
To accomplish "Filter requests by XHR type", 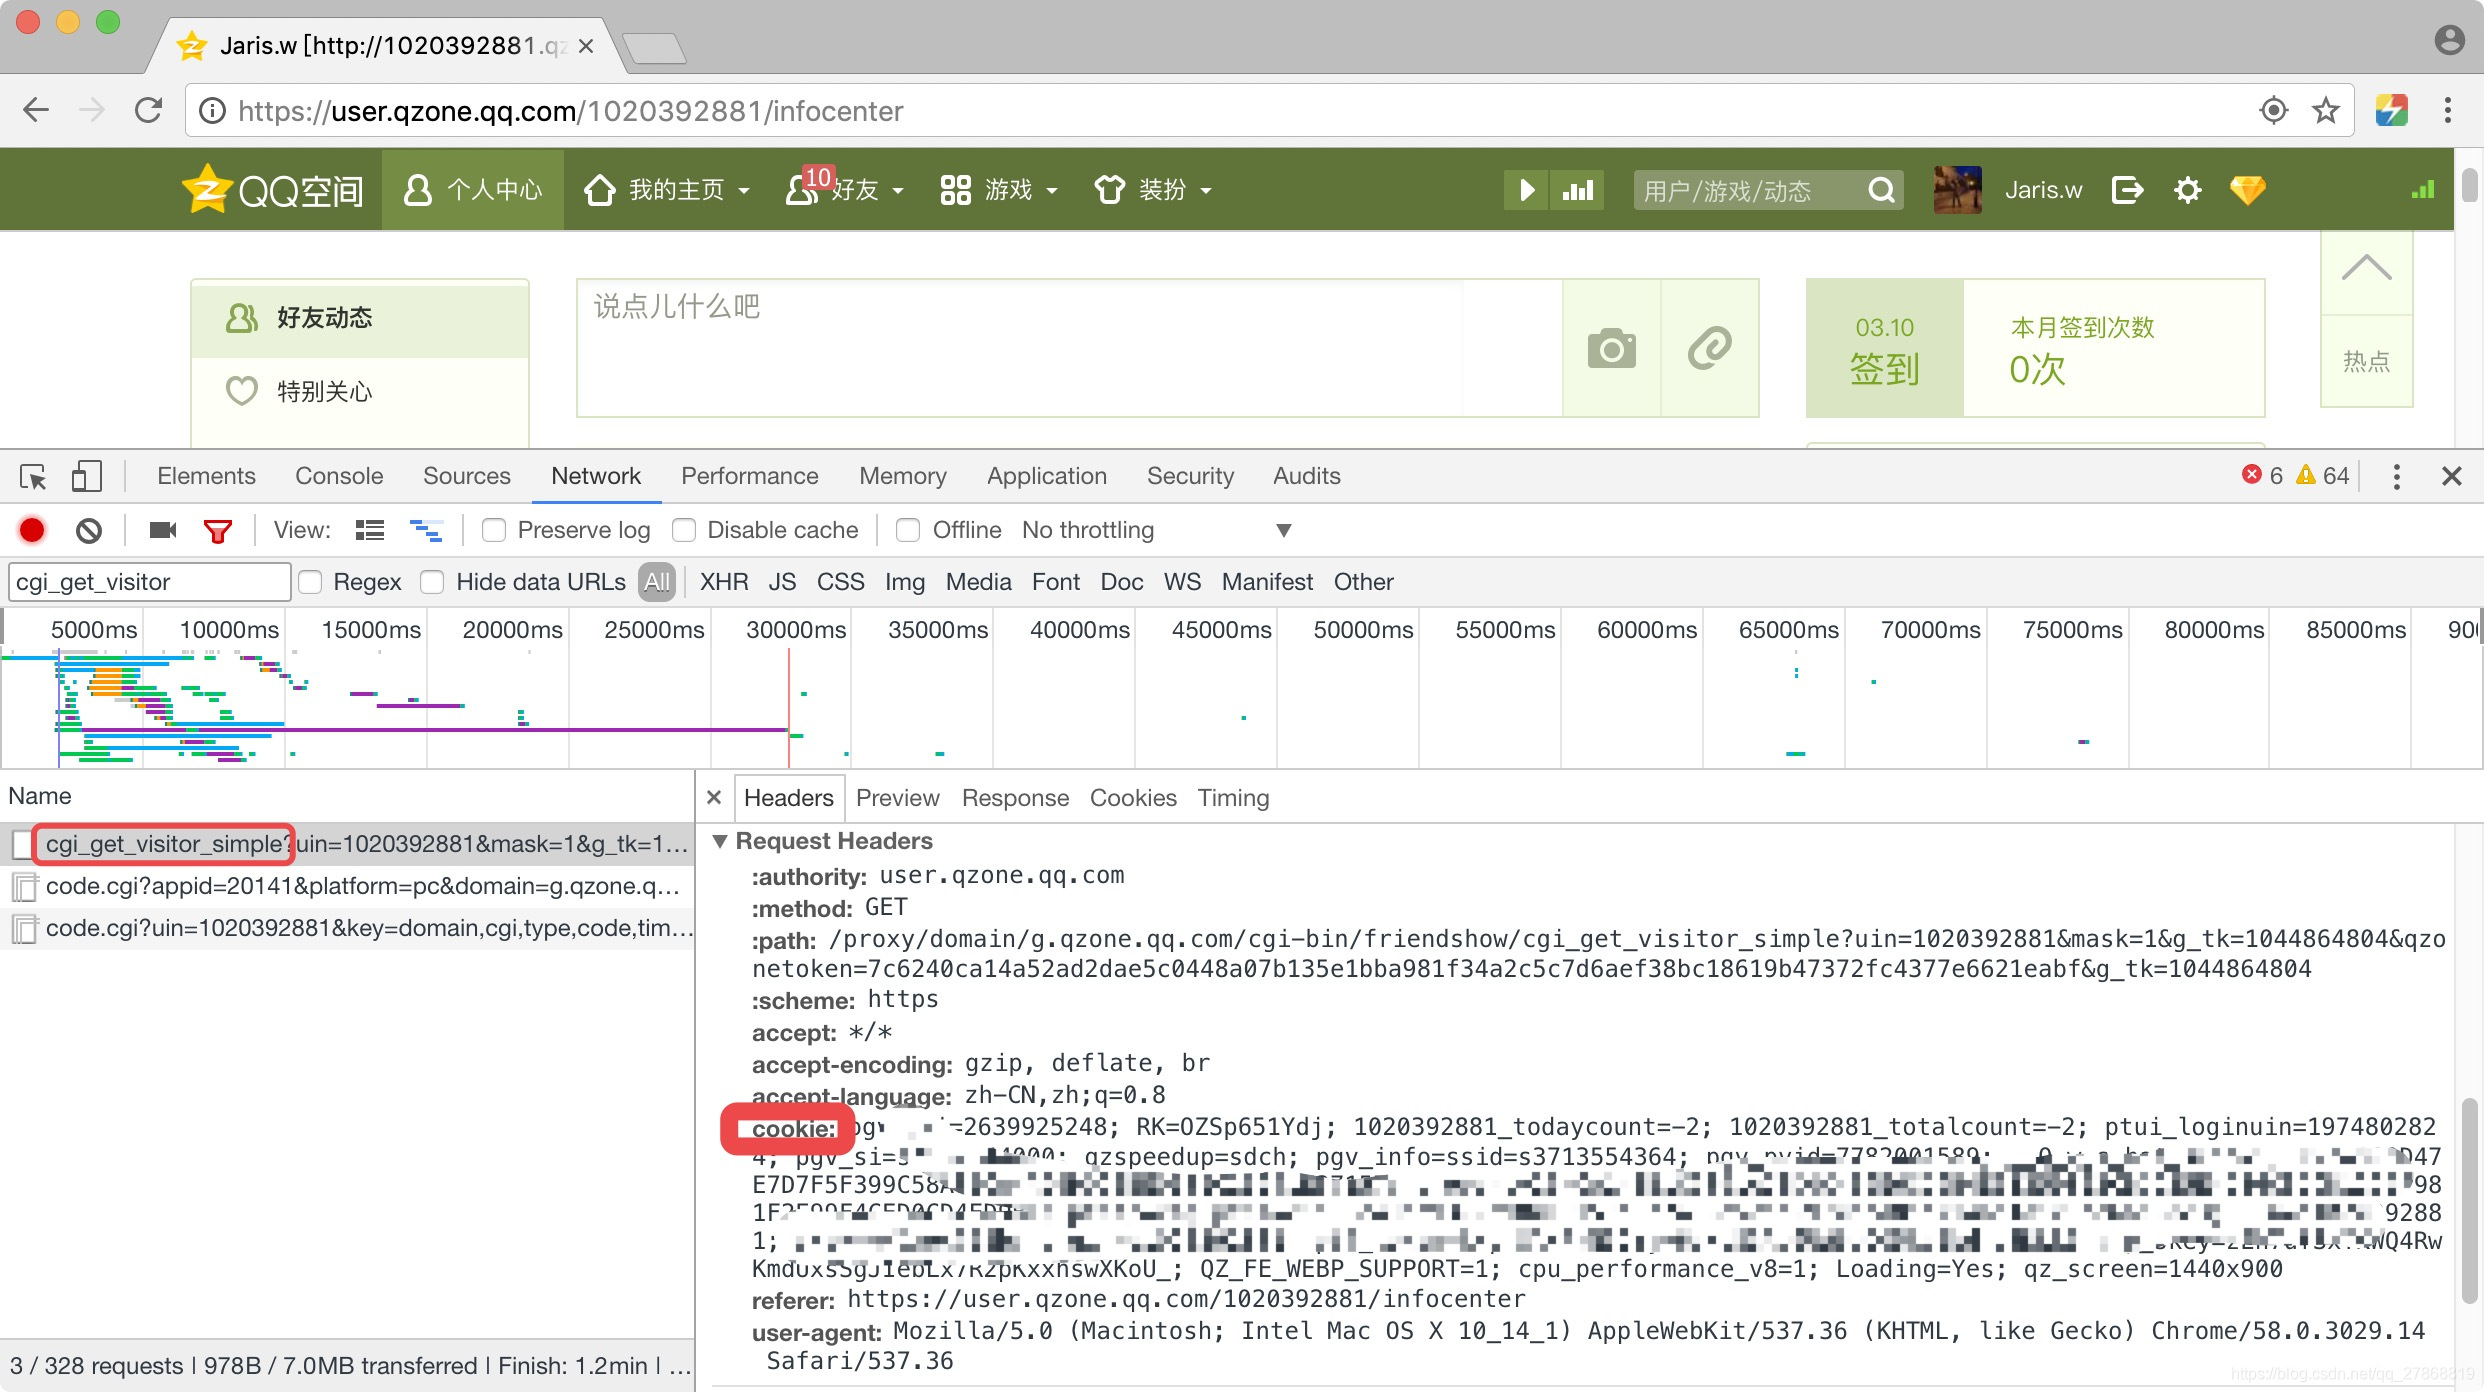I will pyautogui.click(x=723, y=582).
